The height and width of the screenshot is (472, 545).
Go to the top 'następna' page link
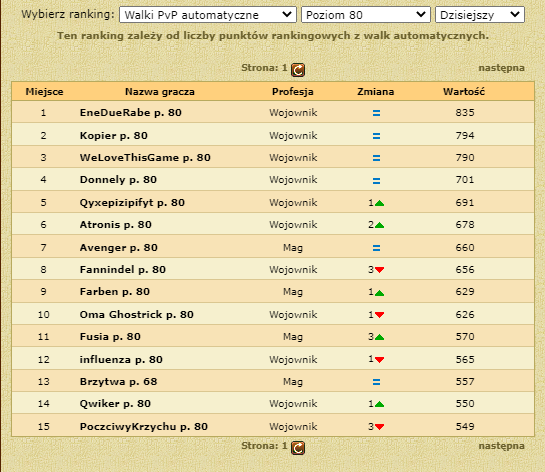(x=501, y=68)
